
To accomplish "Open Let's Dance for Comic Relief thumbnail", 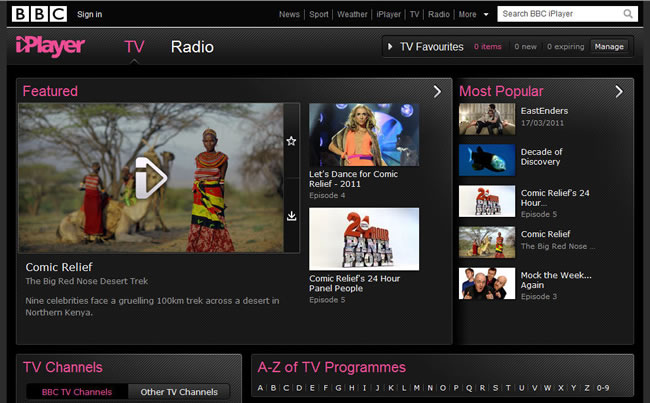I will pos(364,135).
